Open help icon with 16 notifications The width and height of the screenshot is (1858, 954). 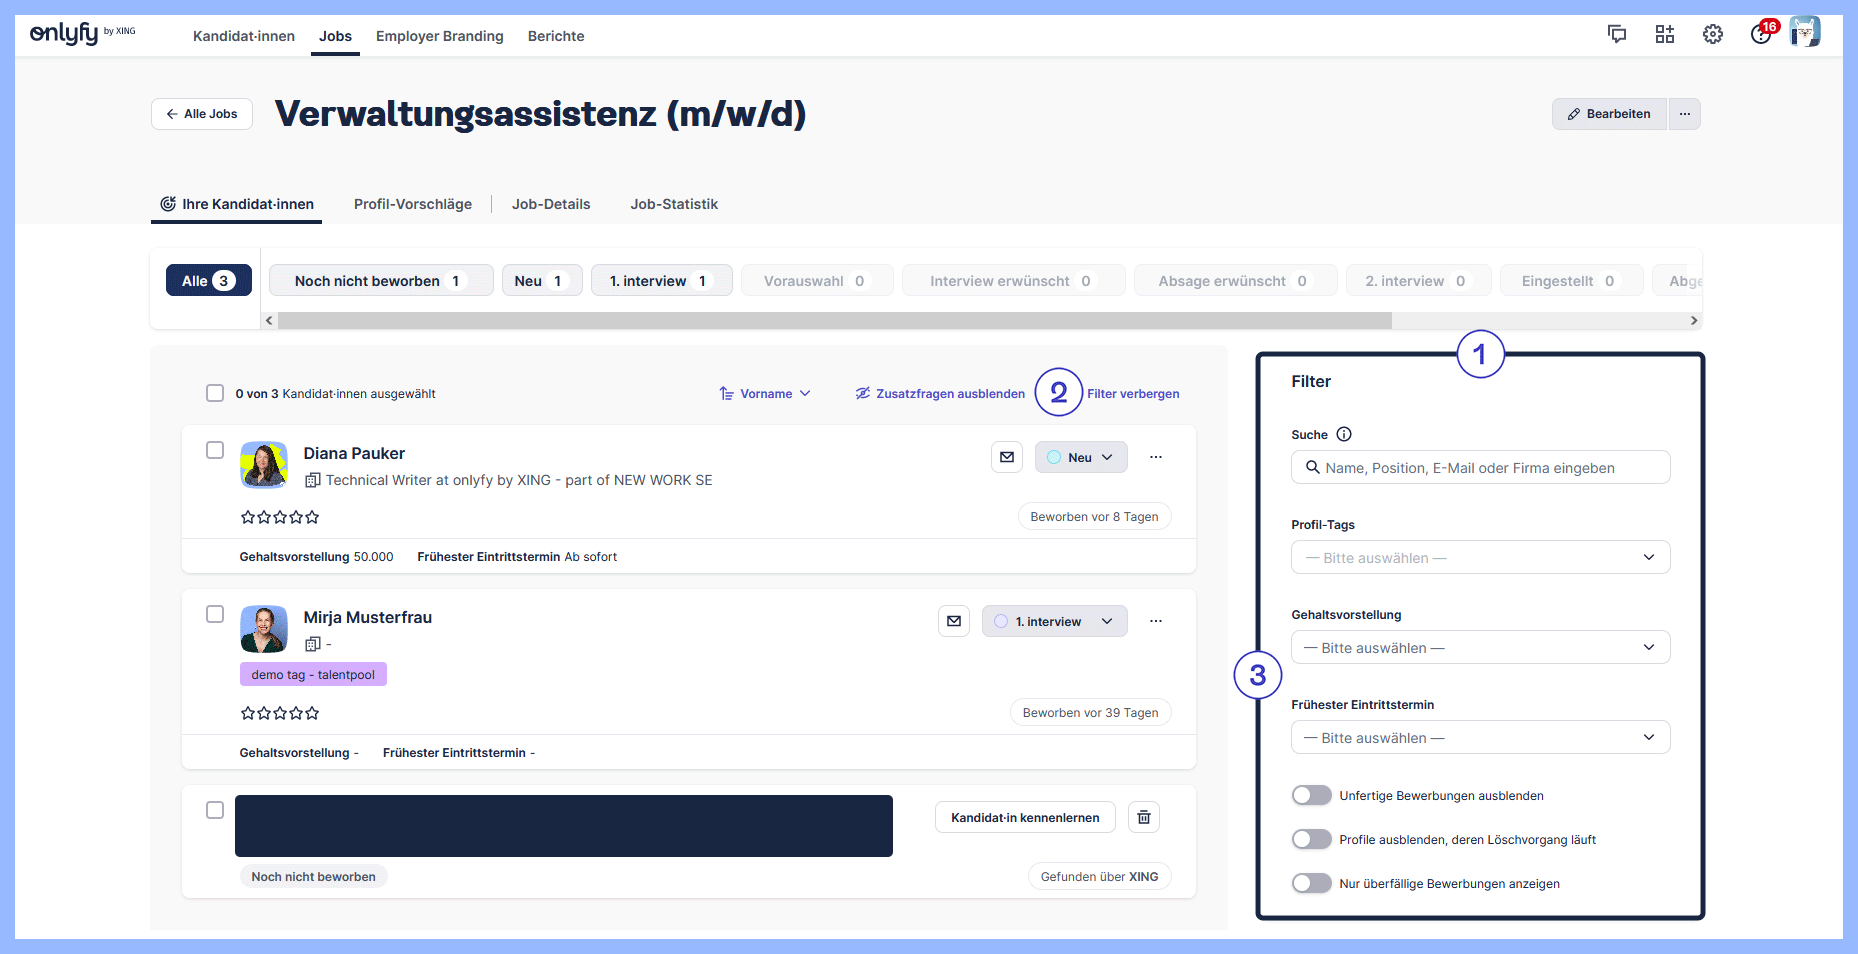pyautogui.click(x=1760, y=35)
